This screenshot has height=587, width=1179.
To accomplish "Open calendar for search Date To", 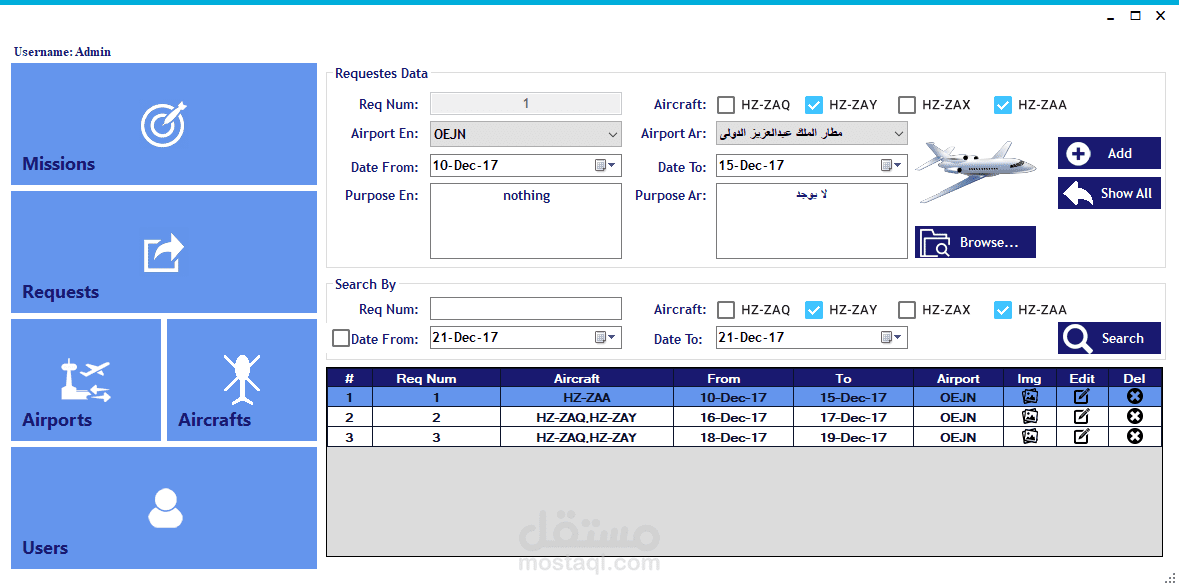I will click(891, 337).
